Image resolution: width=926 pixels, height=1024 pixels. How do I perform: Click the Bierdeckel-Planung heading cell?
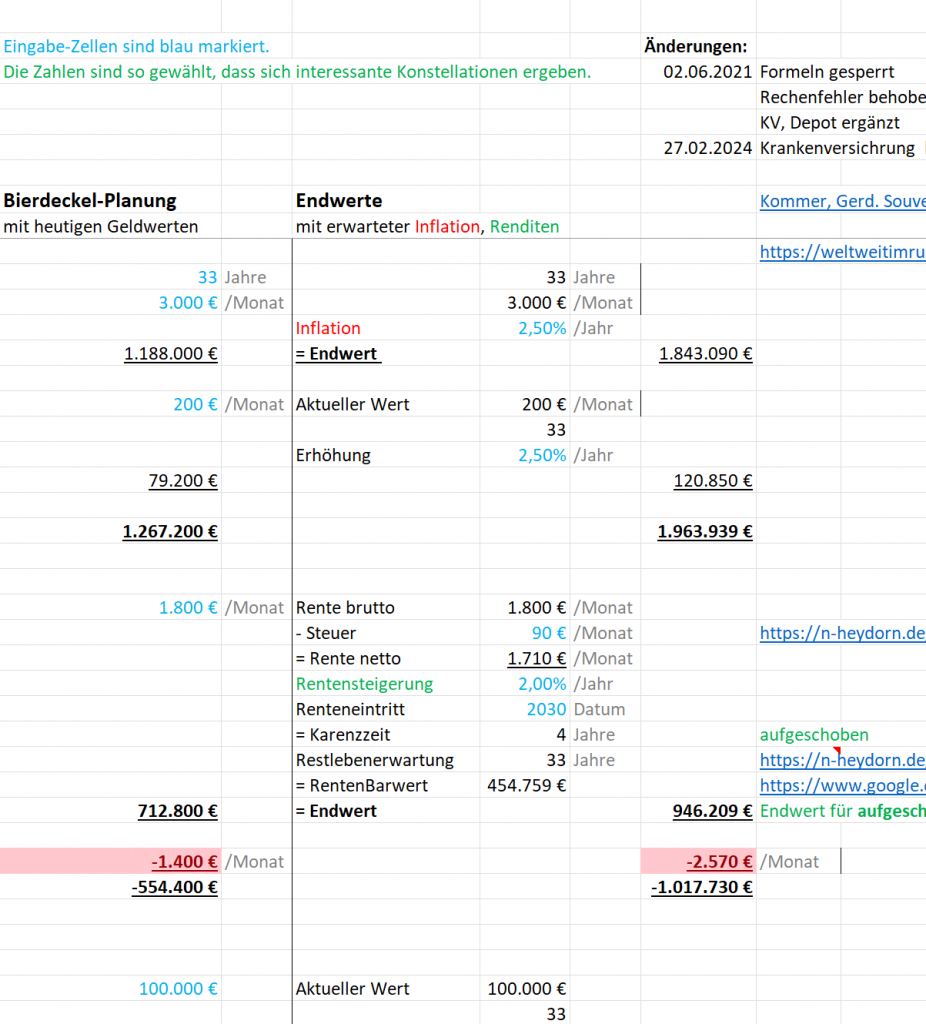coord(90,201)
